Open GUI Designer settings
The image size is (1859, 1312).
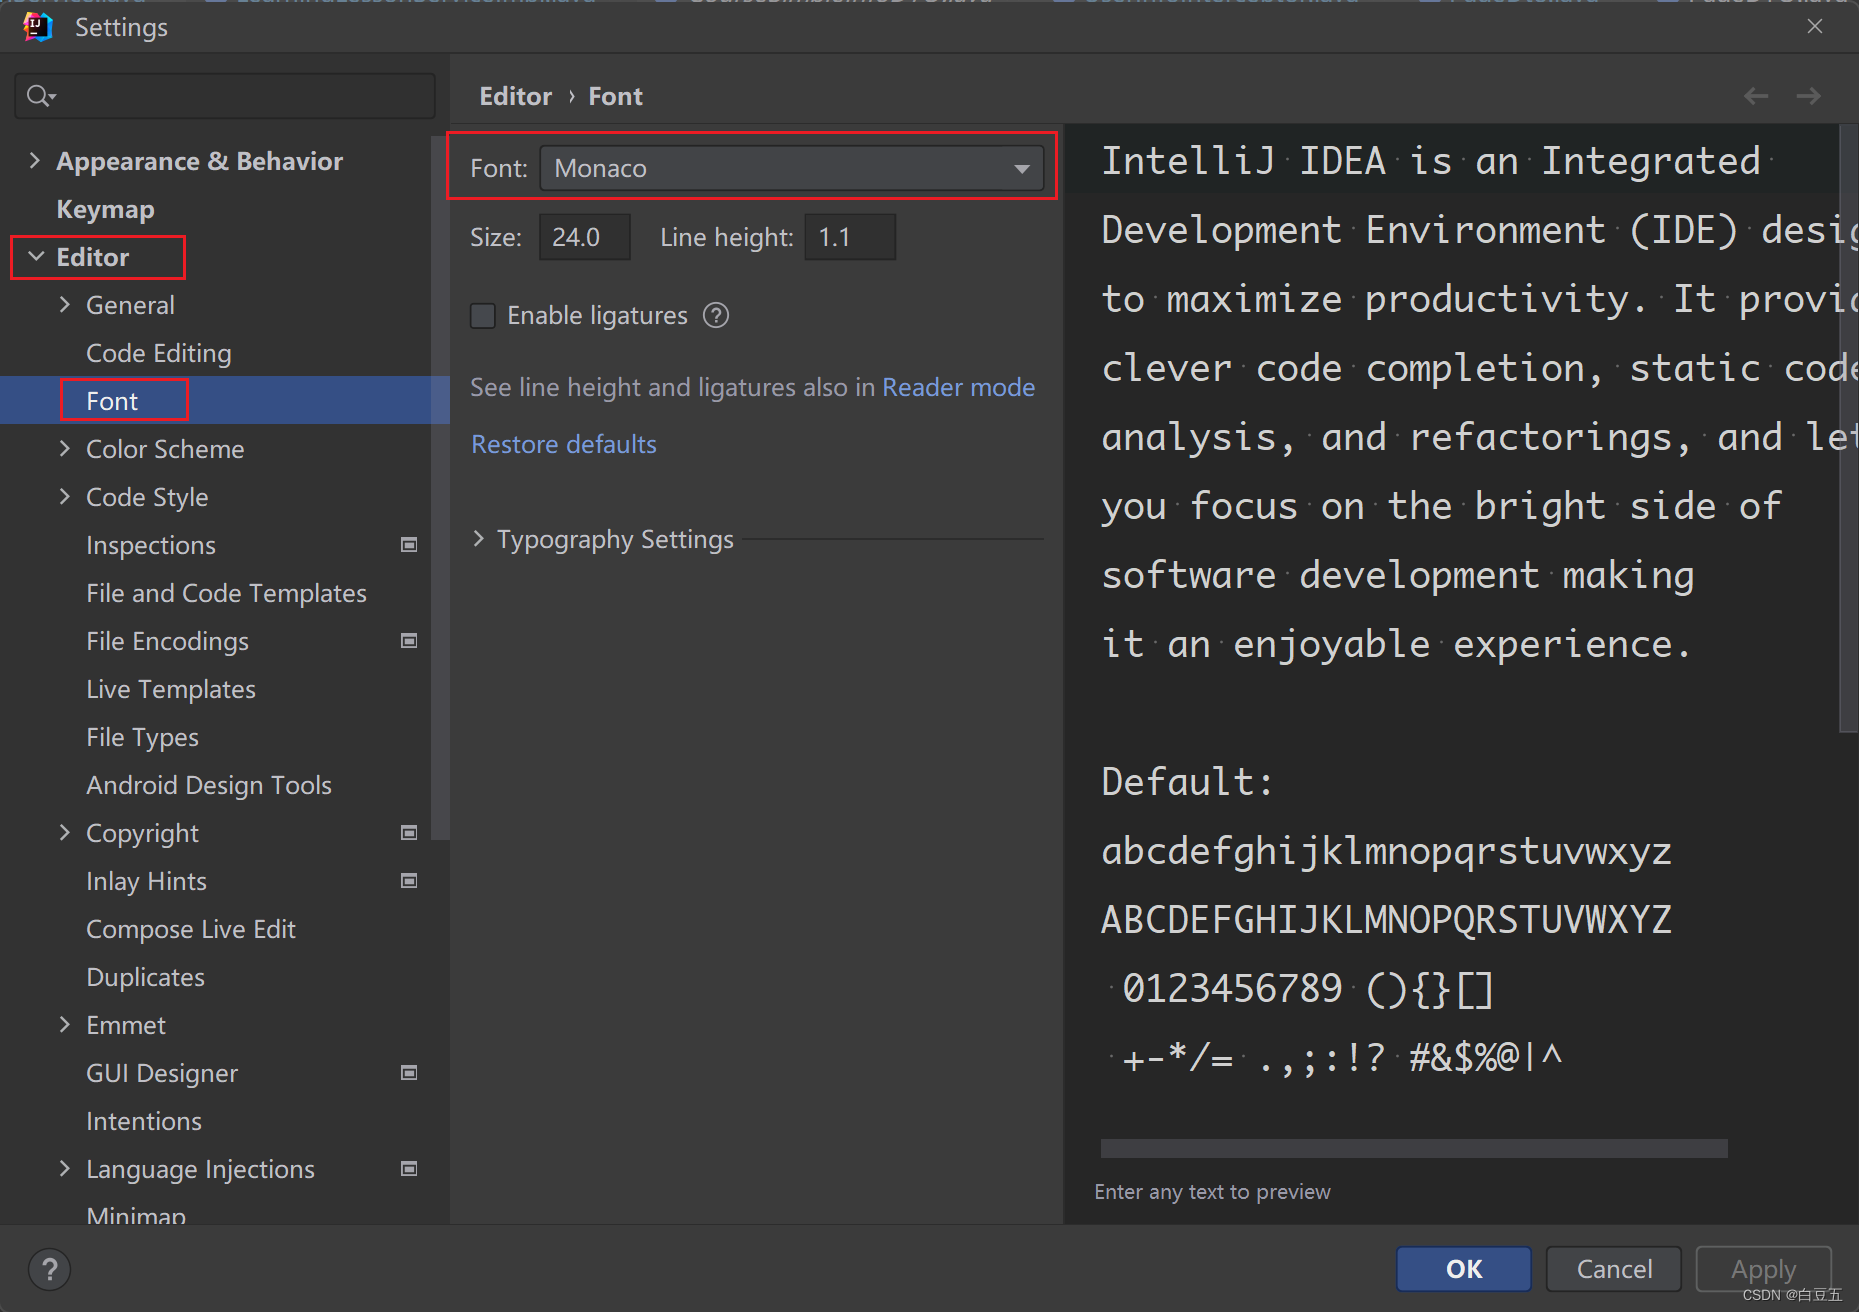tap(162, 1073)
